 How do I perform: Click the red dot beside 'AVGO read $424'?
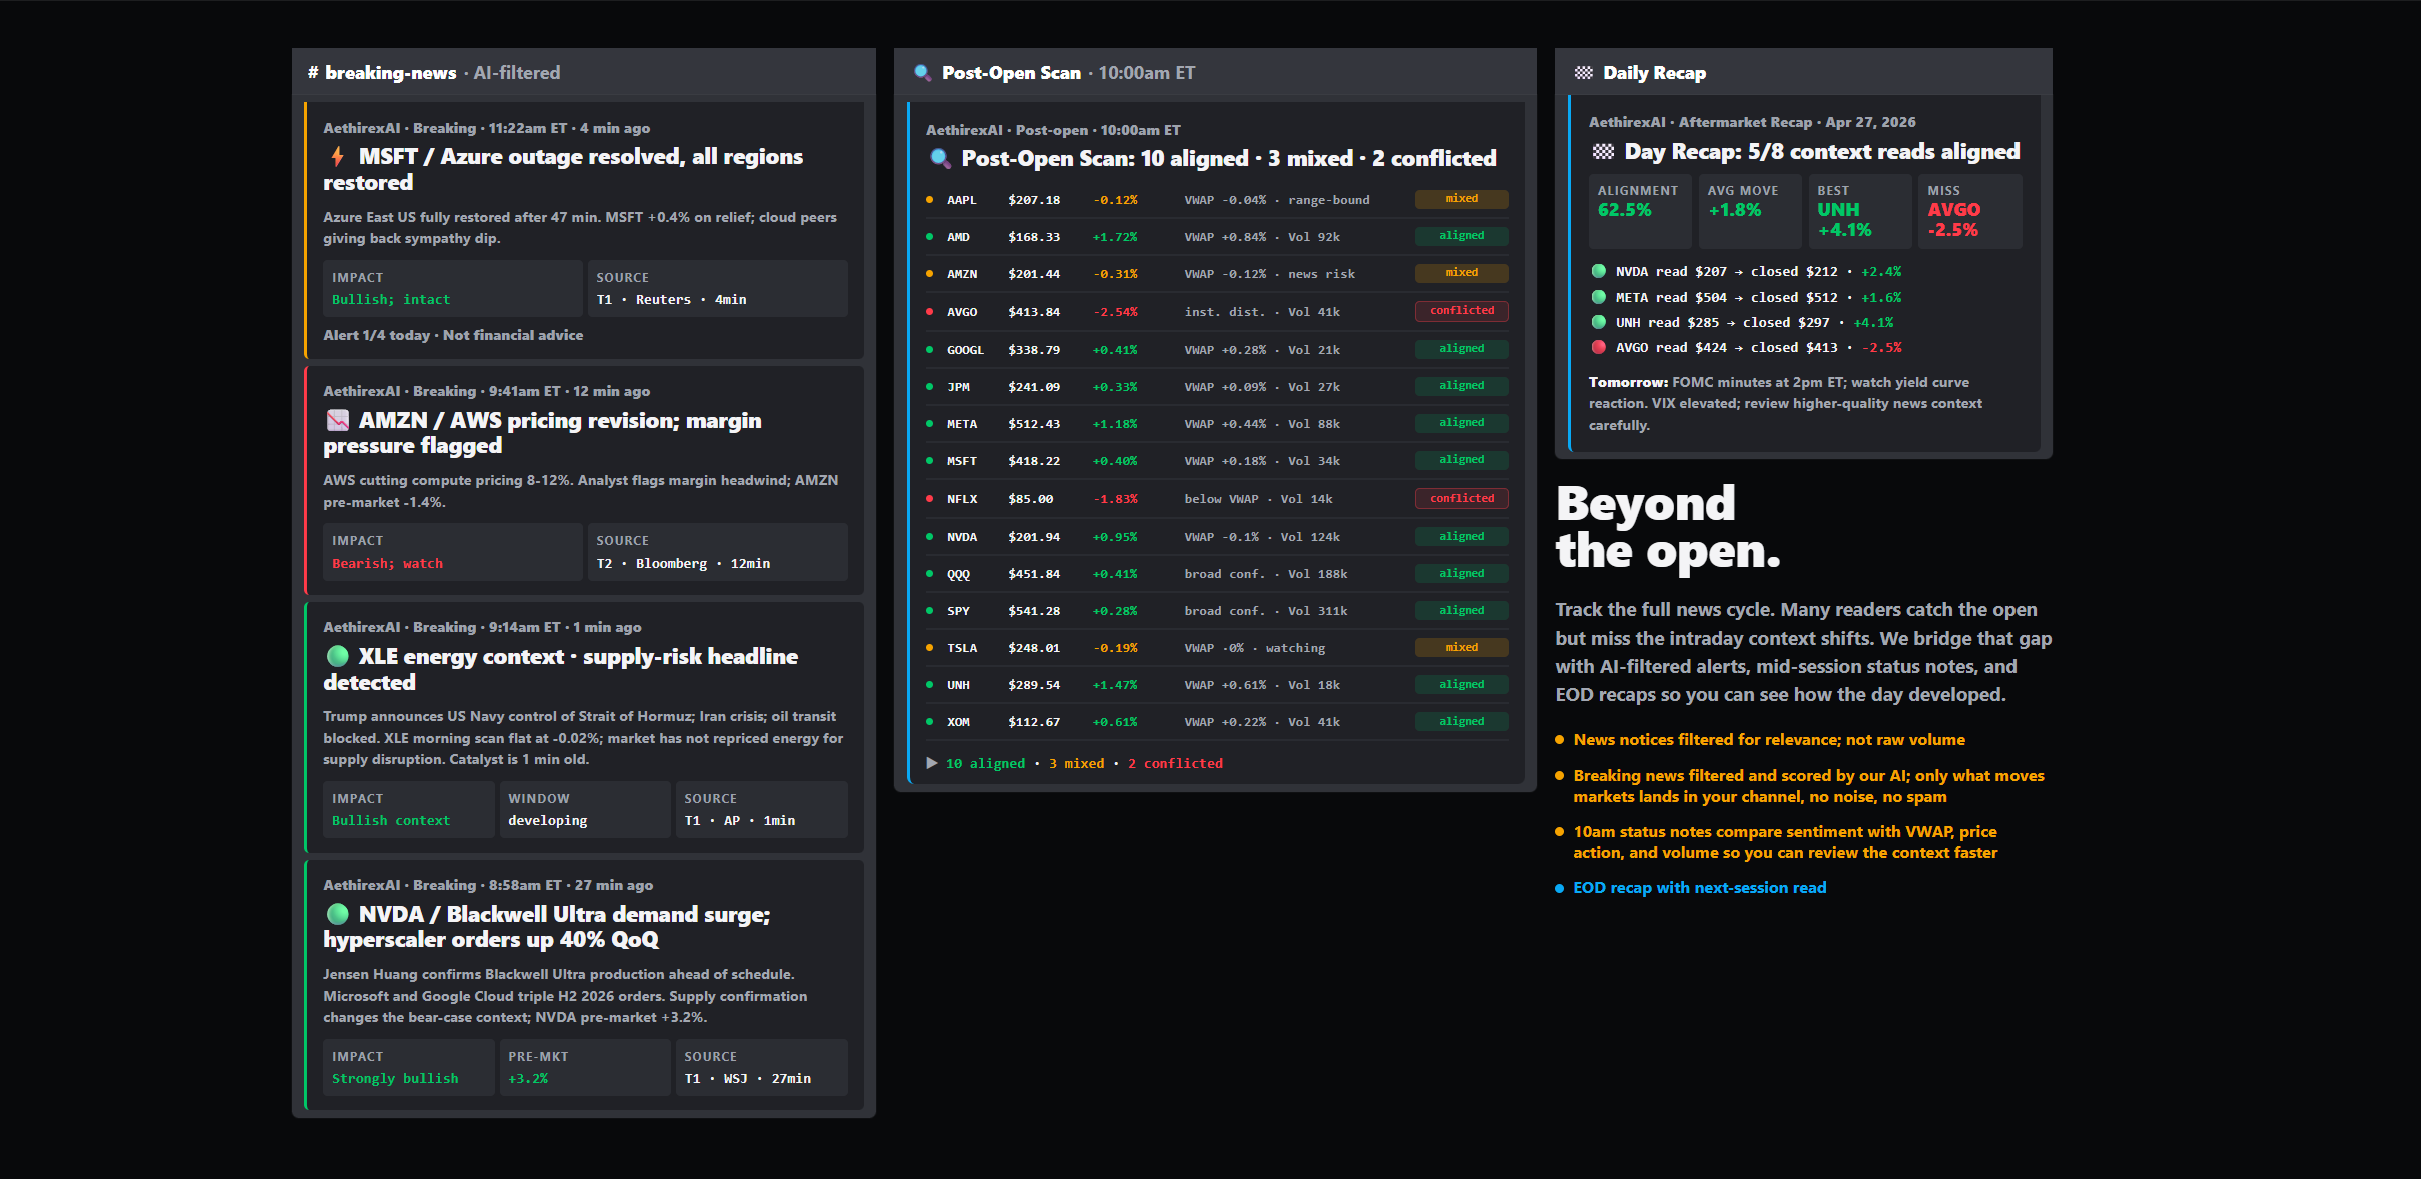(1599, 347)
